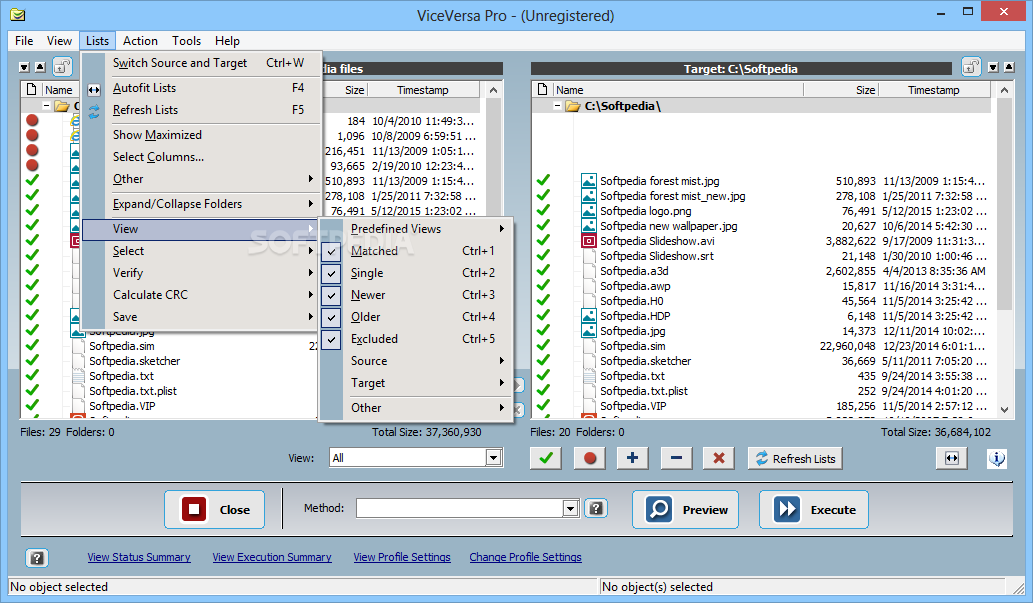Open the Action menu
Image resolution: width=1033 pixels, height=603 pixels.
(x=140, y=41)
